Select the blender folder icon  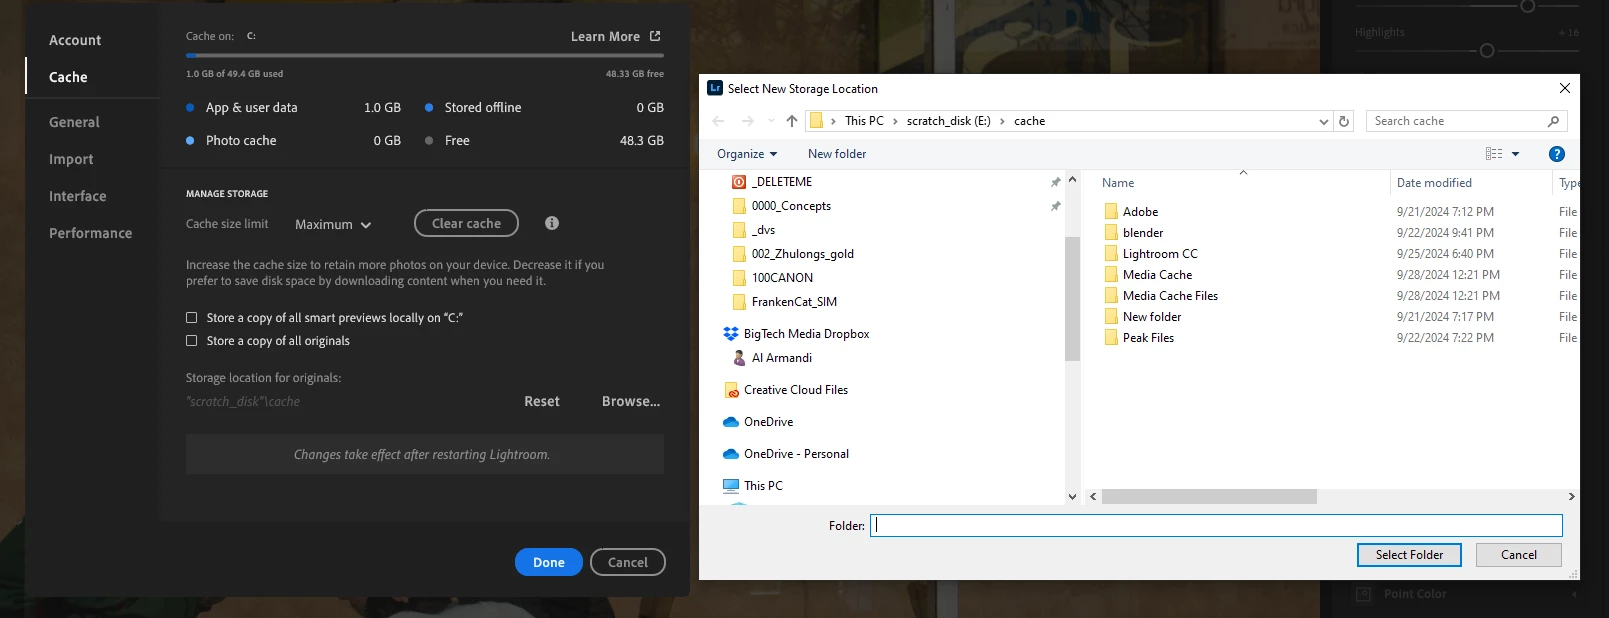(x=1111, y=233)
